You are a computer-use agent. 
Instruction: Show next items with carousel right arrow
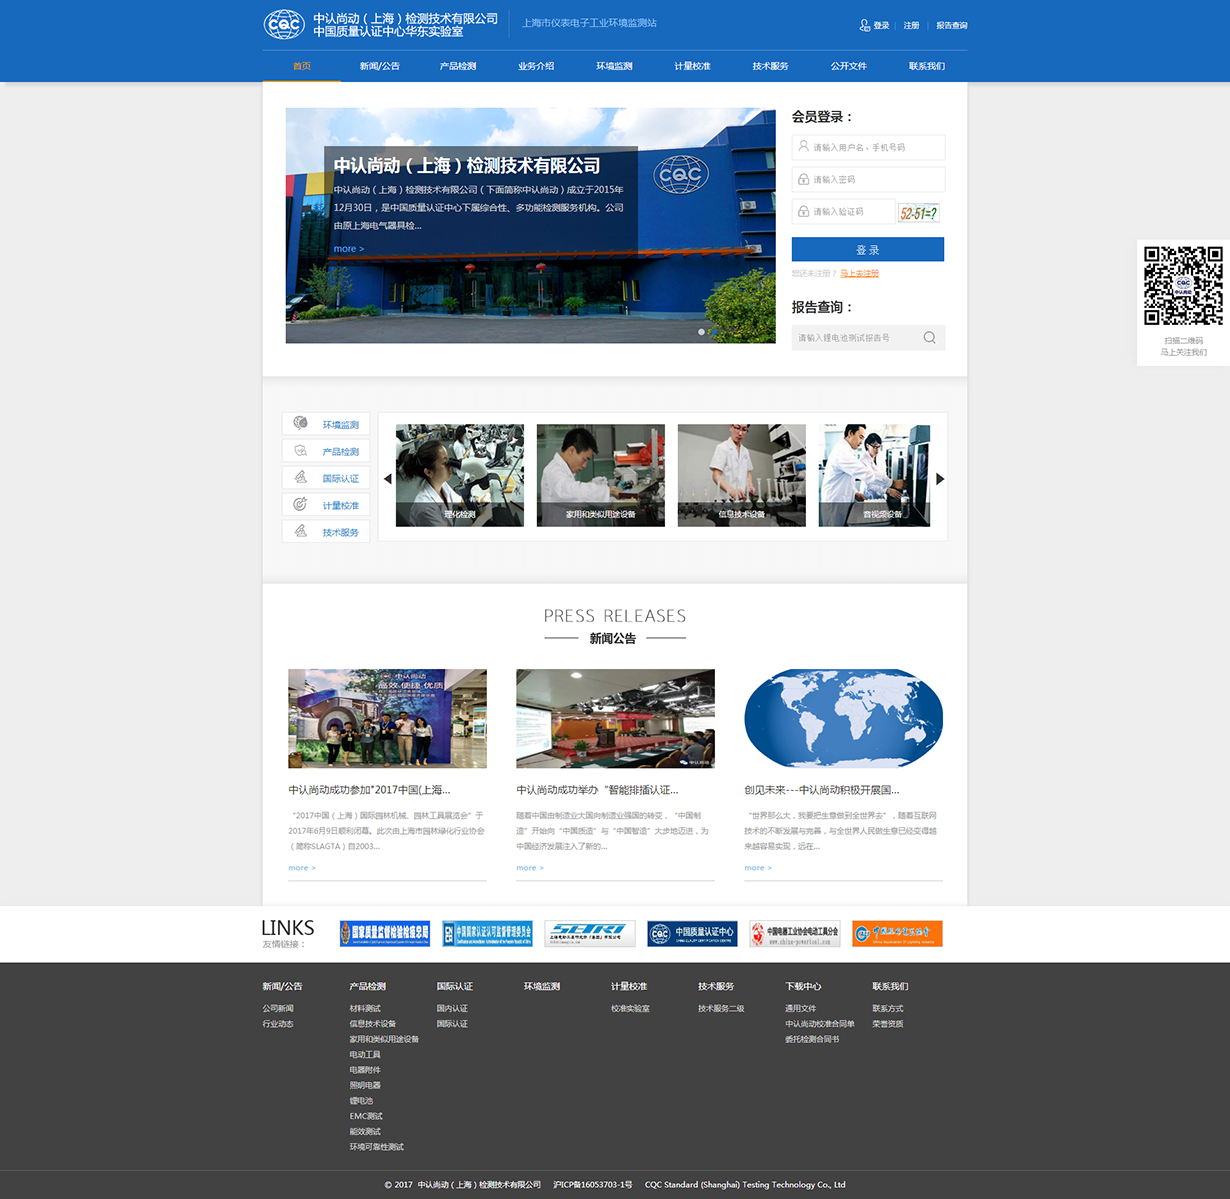click(940, 479)
